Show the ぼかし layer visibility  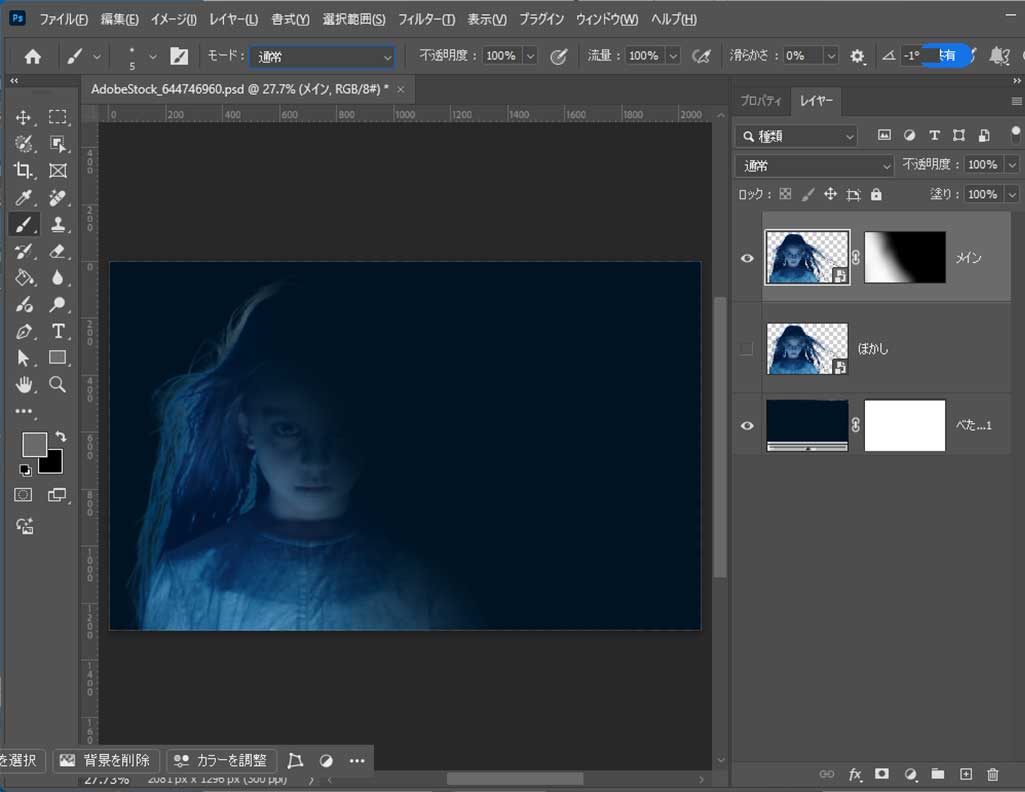(x=747, y=349)
